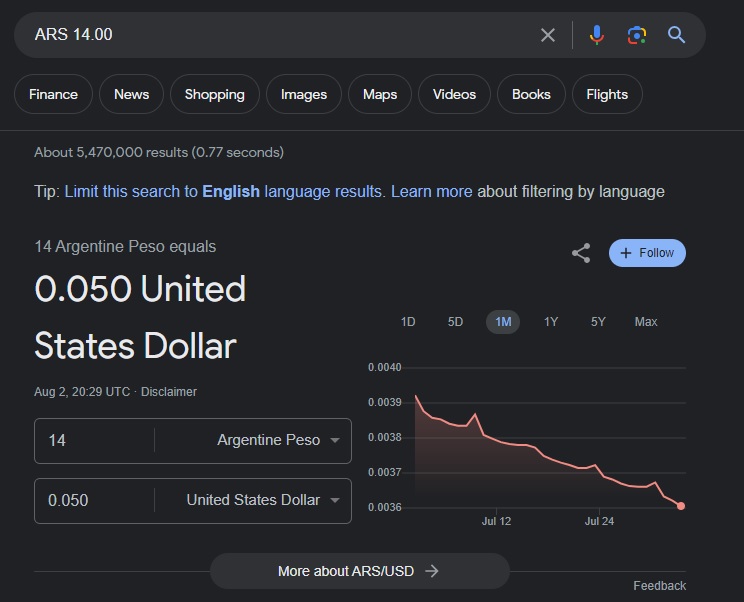Click the 14 Argentine Peso equals heading
Viewport: 744px width, 602px height.
click(x=125, y=247)
